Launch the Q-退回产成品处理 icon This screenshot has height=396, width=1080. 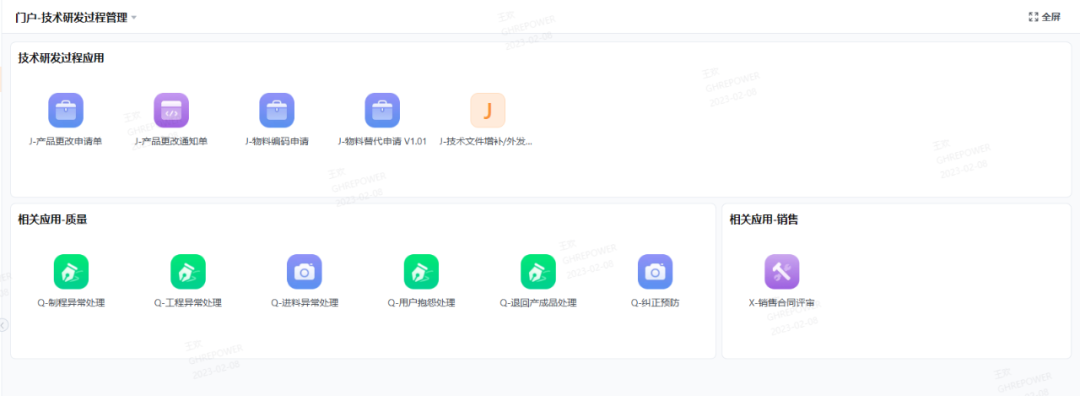point(538,271)
